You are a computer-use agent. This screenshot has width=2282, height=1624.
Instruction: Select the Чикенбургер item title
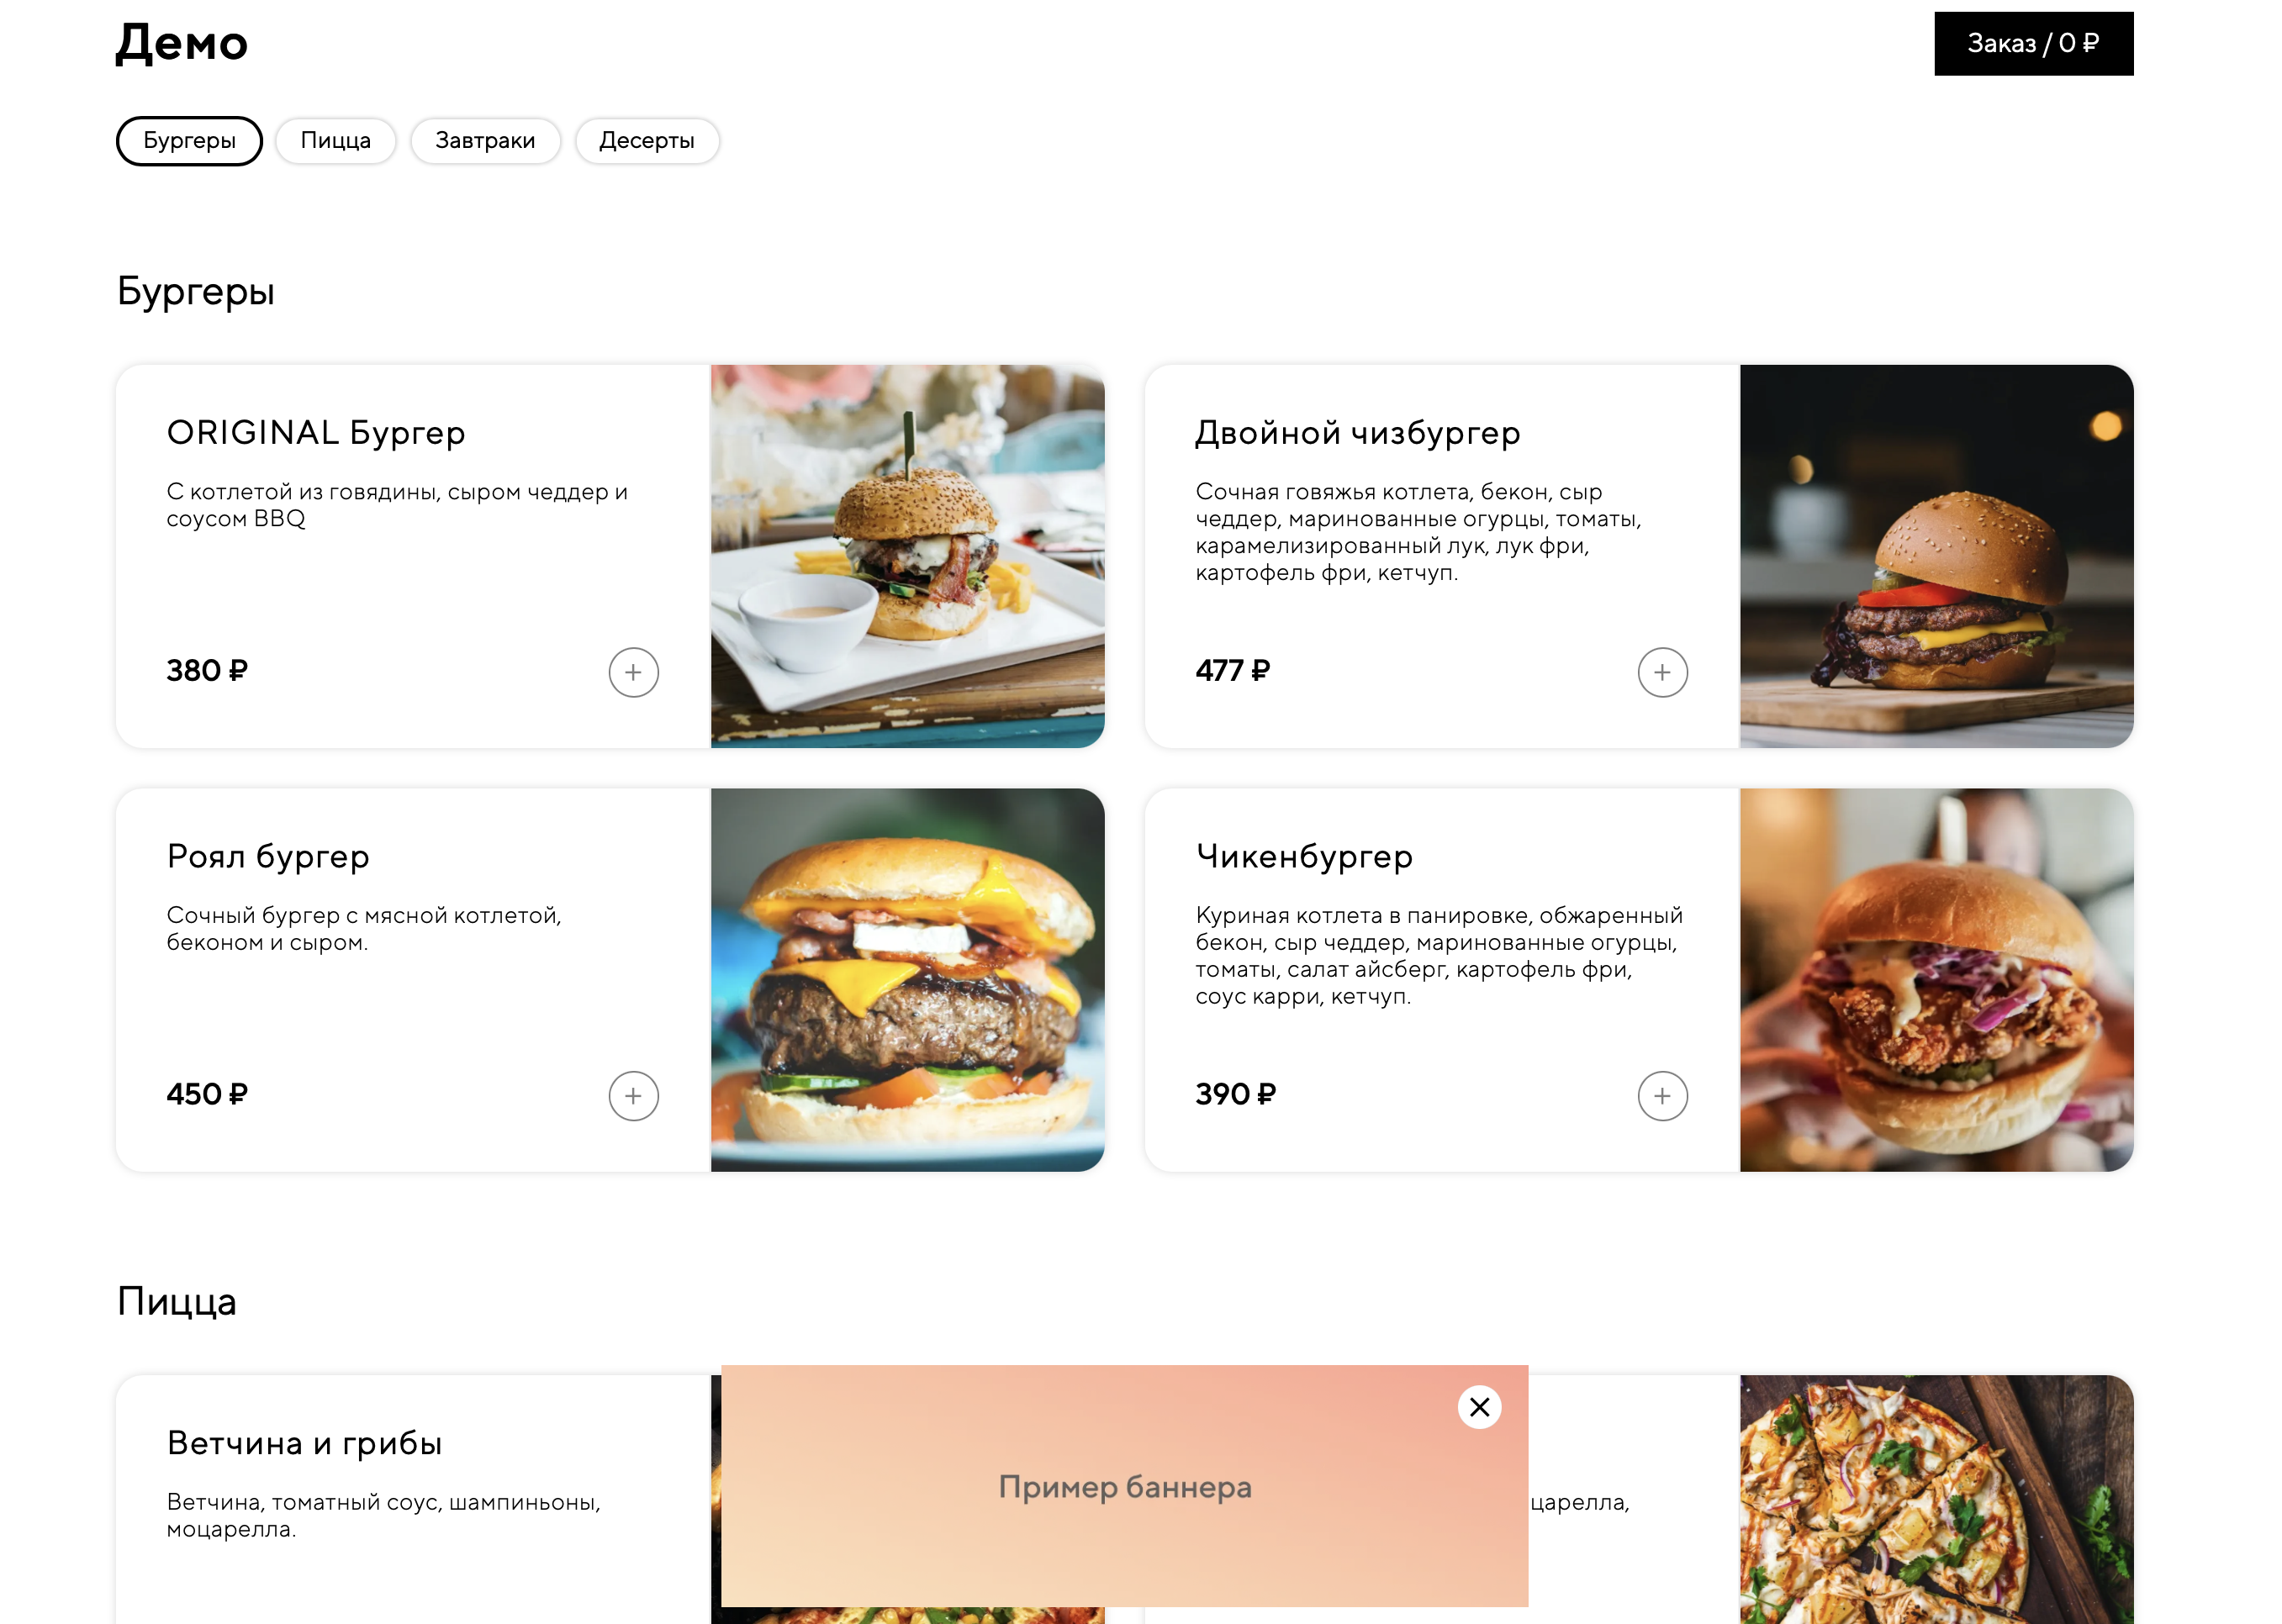click(1304, 856)
